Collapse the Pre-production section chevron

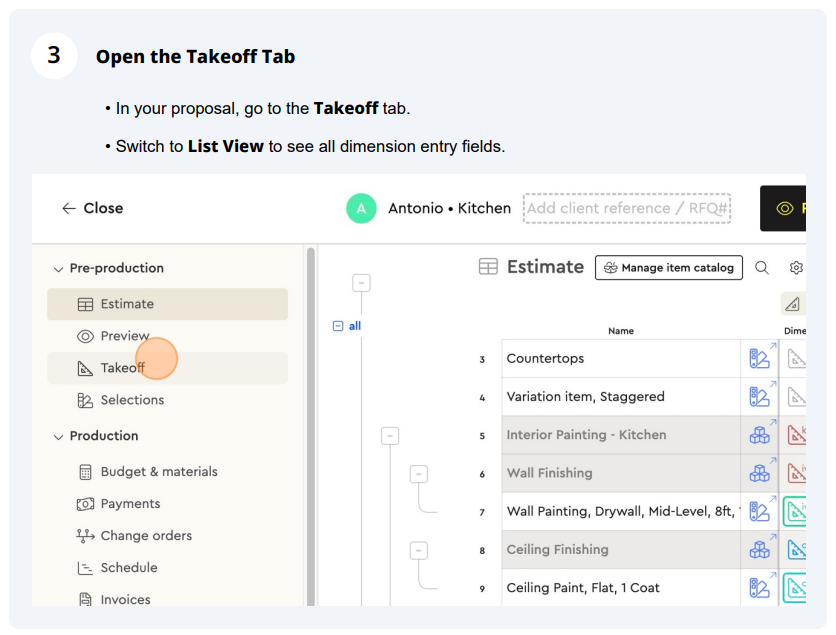[x=58, y=269]
